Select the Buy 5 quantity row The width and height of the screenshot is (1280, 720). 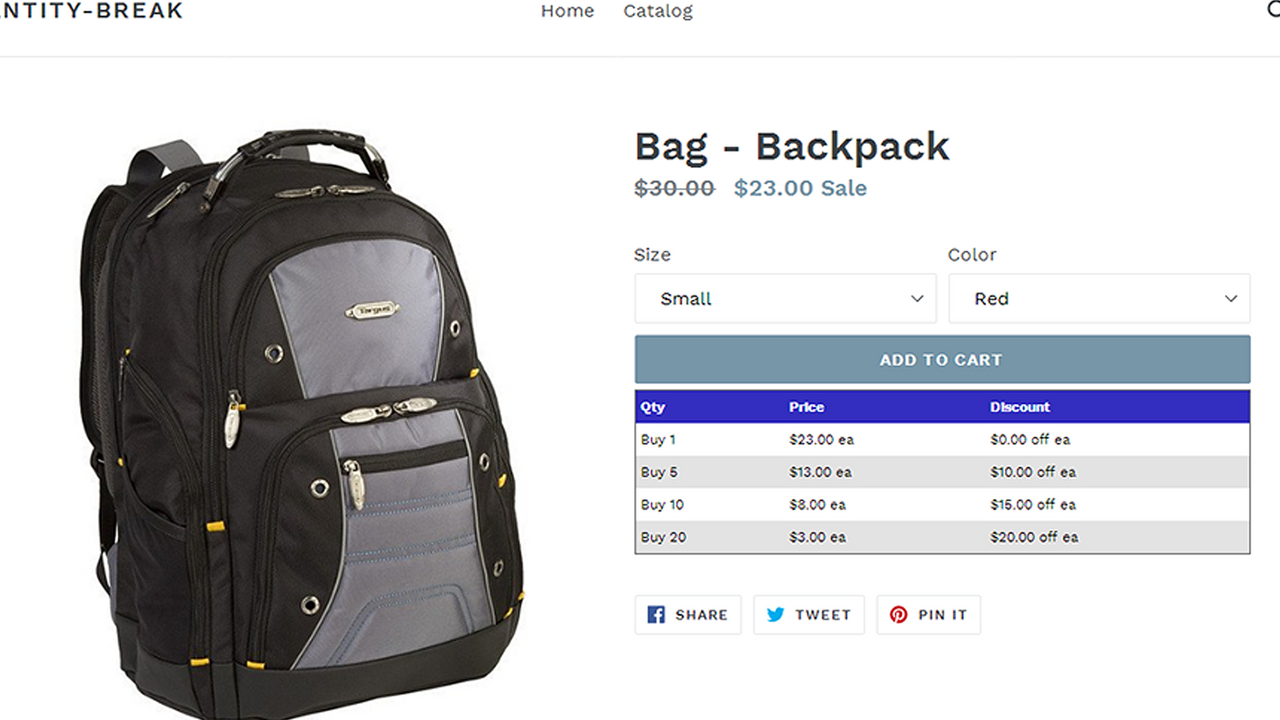[x=942, y=472]
